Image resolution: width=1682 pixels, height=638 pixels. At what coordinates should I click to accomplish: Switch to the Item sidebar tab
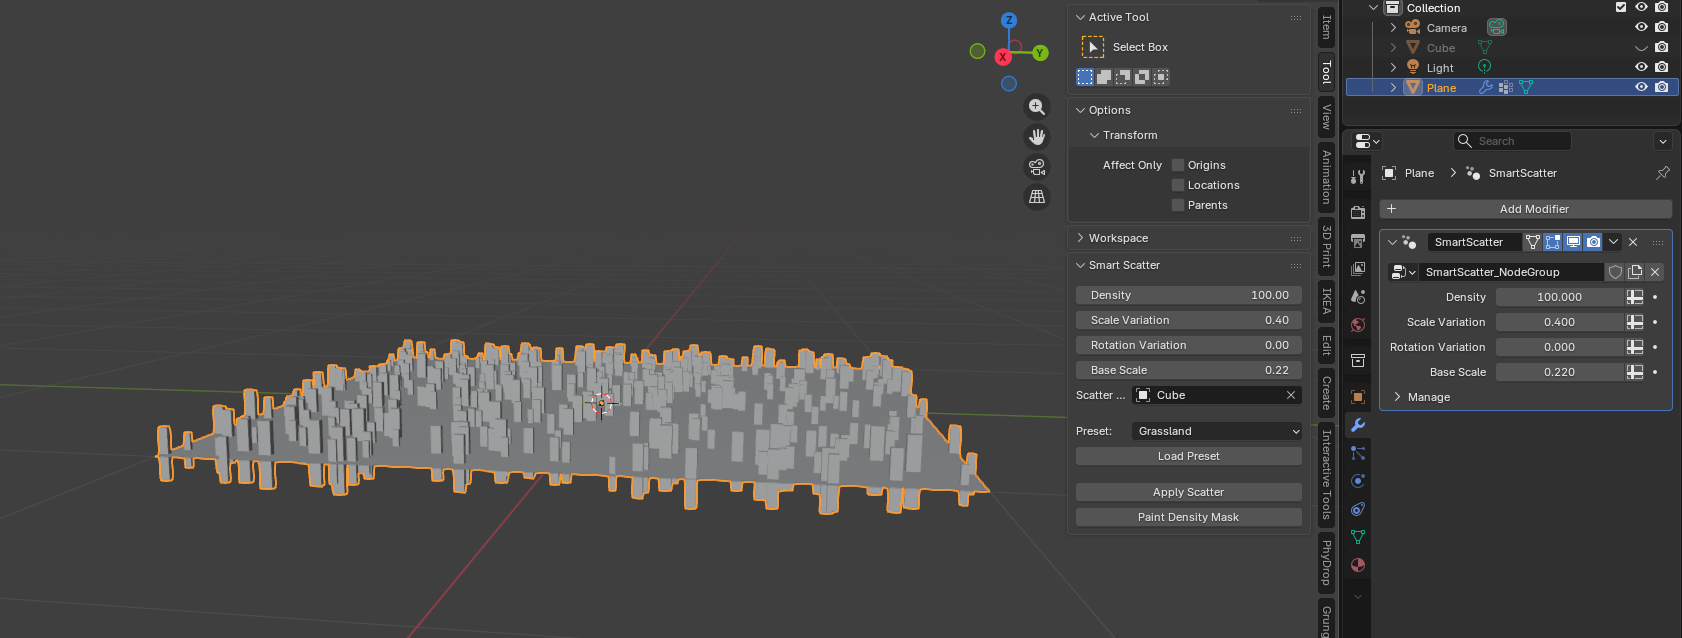point(1327,26)
